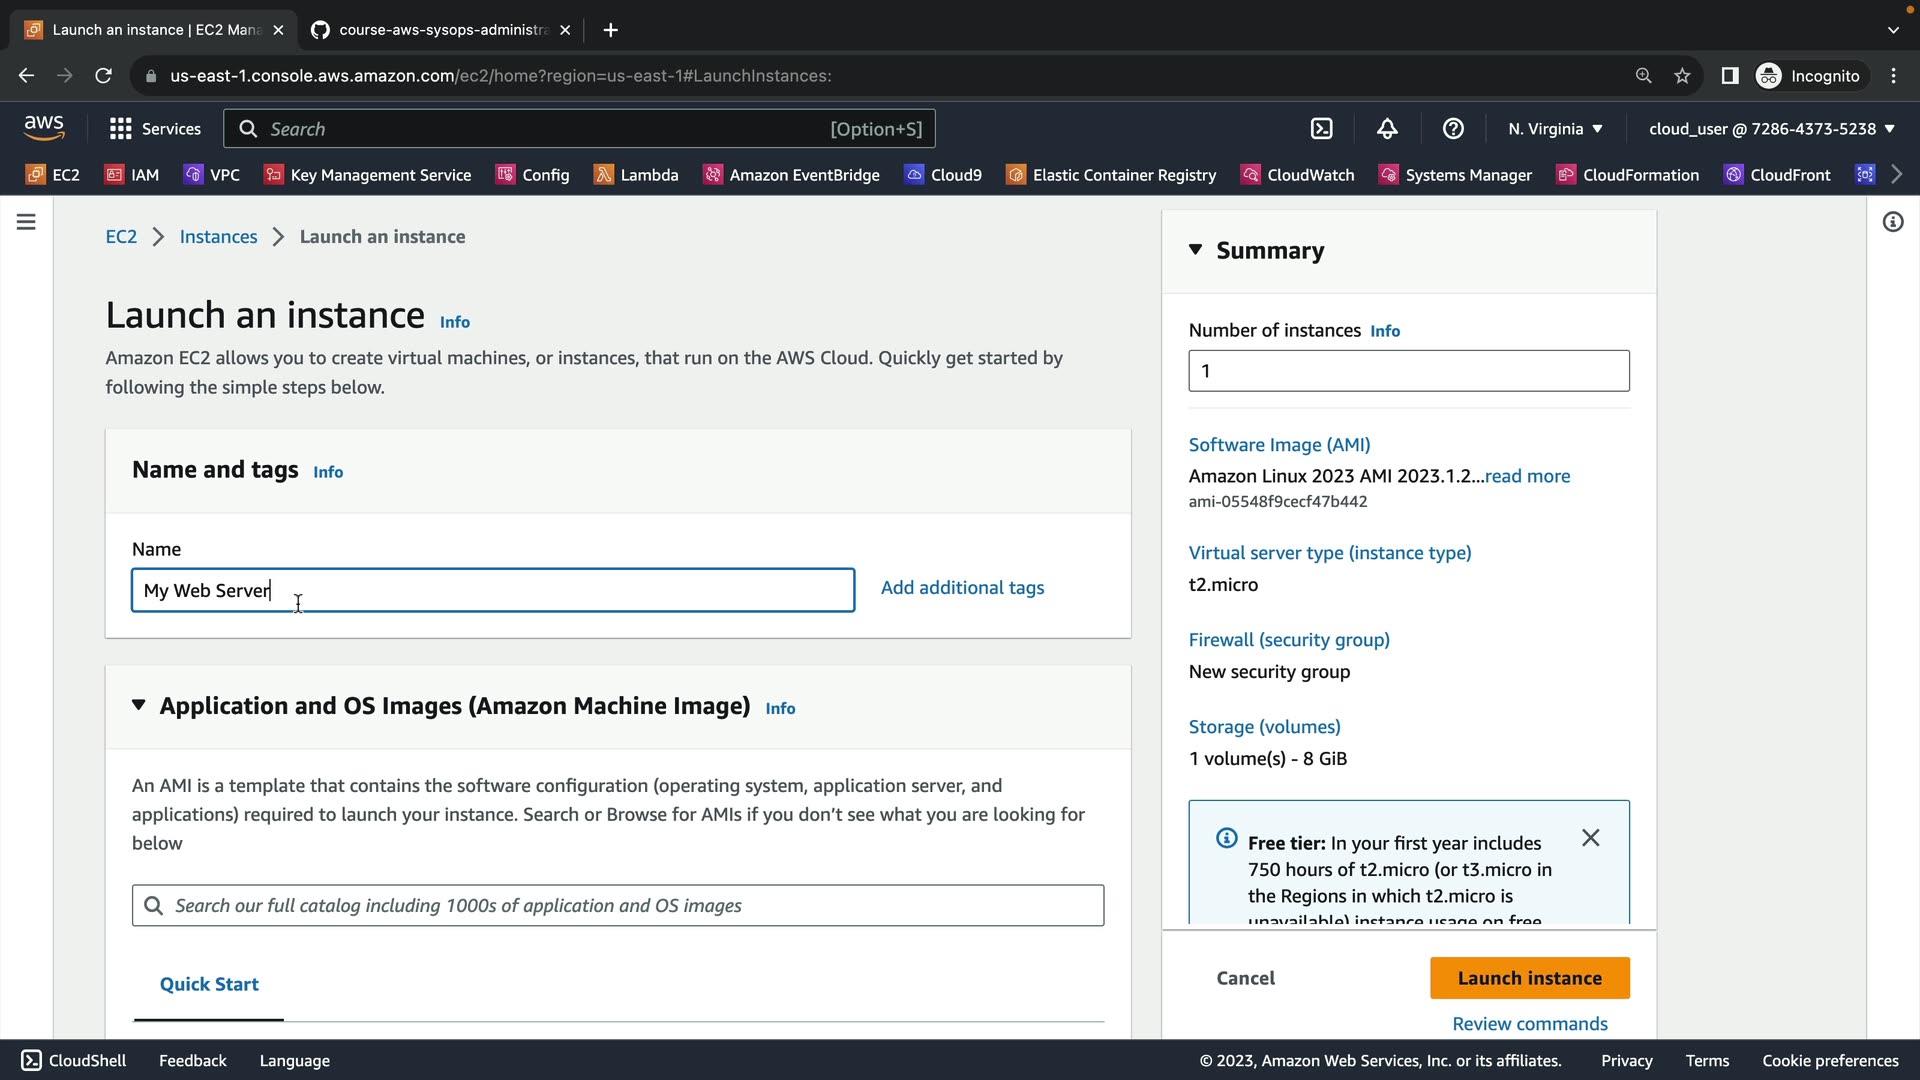1920x1080 pixels.
Task: Open the info panel icon at right edge
Action: [1892, 222]
